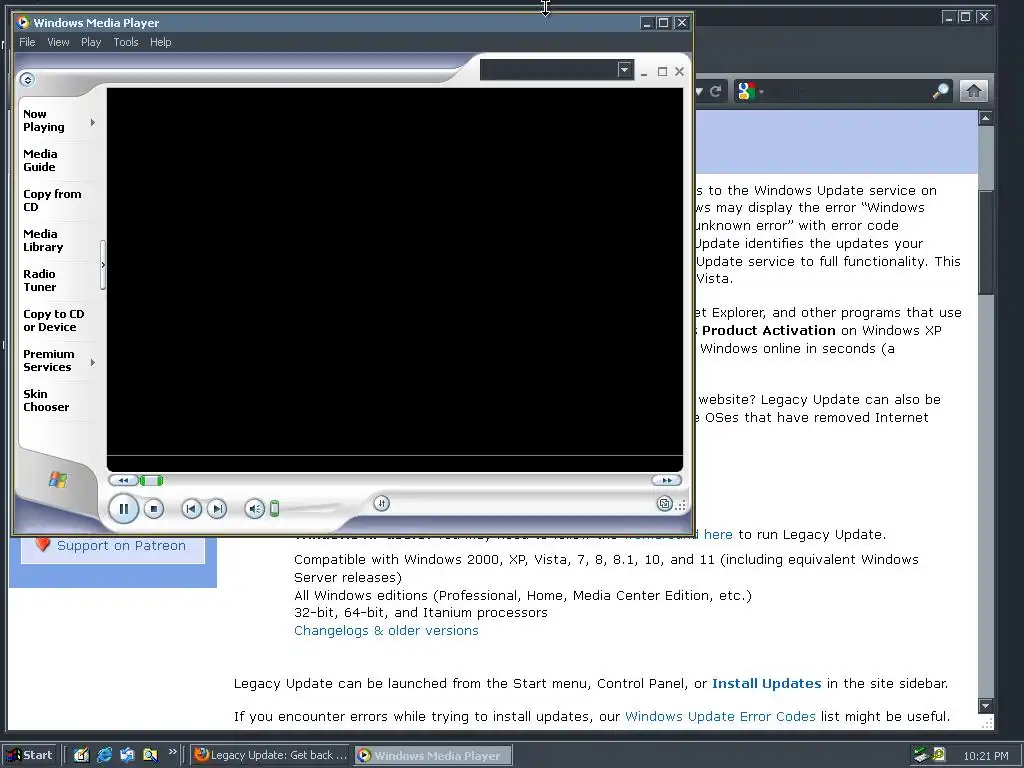This screenshot has height=768, width=1024.
Task: Follow the 'here' link in the browser
Action: click(x=718, y=534)
